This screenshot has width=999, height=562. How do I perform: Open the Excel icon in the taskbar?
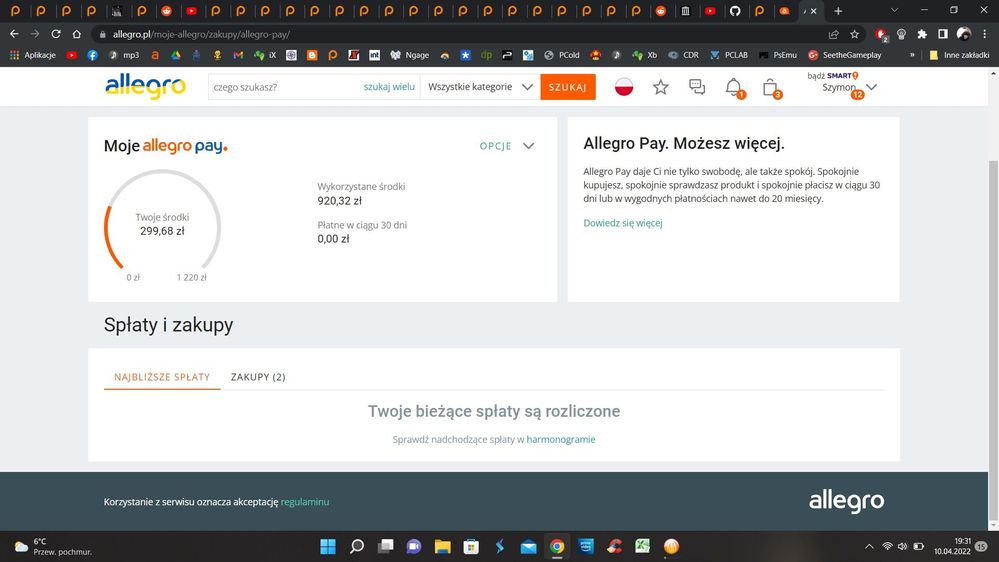(x=642, y=546)
